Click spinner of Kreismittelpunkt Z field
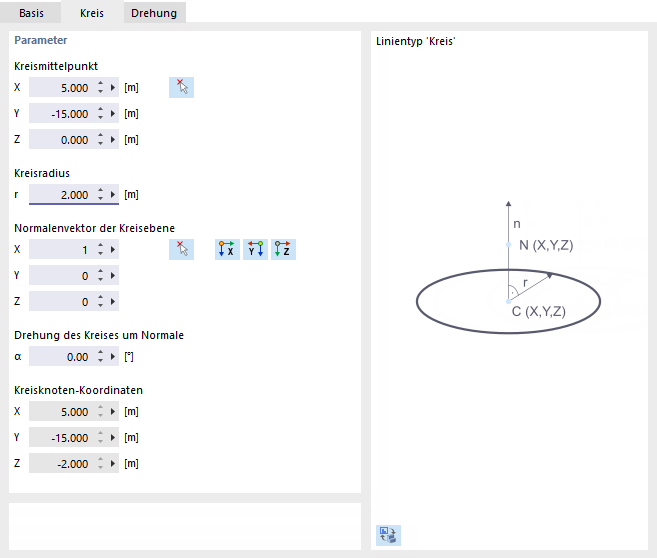The width and height of the screenshot is (657, 558). point(101,140)
